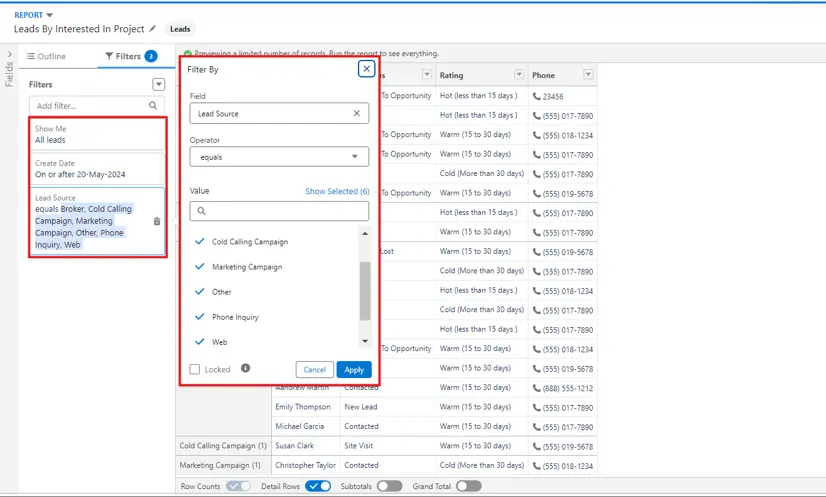Edit report name with the pencil icon
Image resolution: width=826 pixels, height=497 pixels.
tap(153, 28)
